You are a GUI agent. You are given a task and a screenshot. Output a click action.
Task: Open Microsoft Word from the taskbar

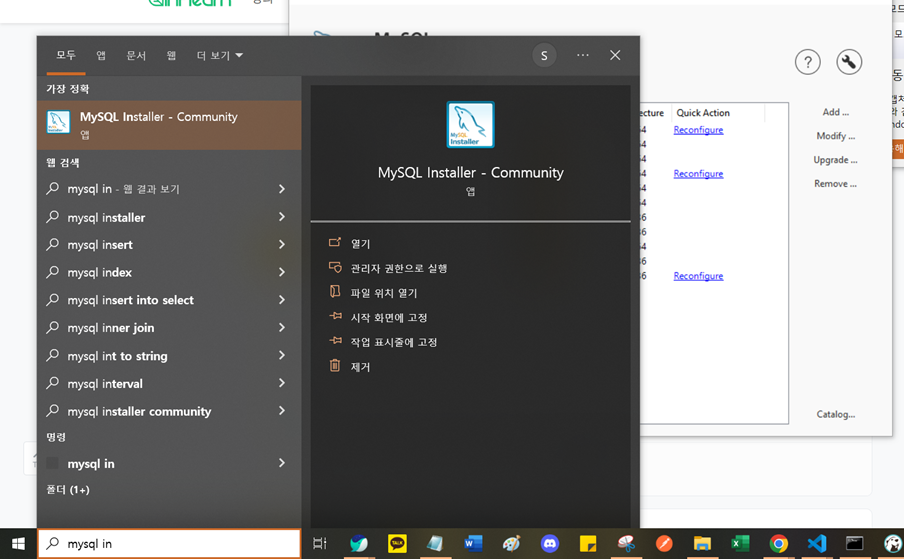[x=473, y=543]
